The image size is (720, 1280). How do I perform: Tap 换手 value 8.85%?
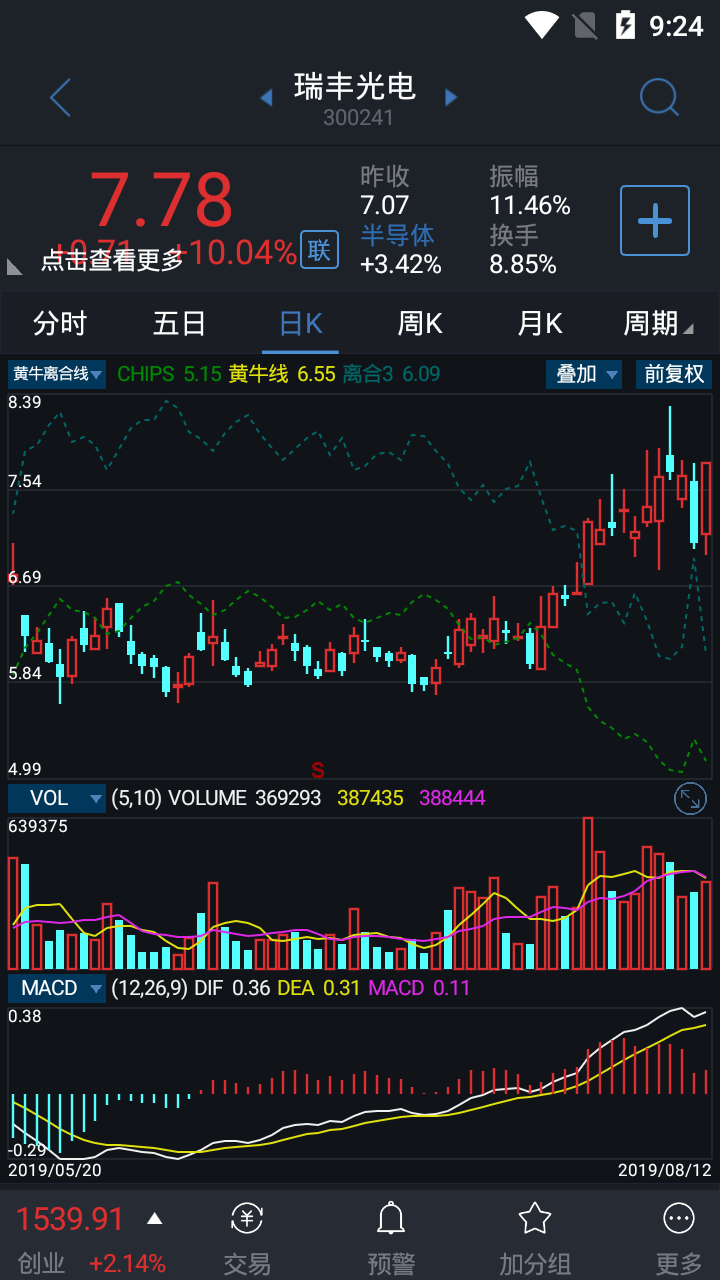pyautogui.click(x=523, y=264)
